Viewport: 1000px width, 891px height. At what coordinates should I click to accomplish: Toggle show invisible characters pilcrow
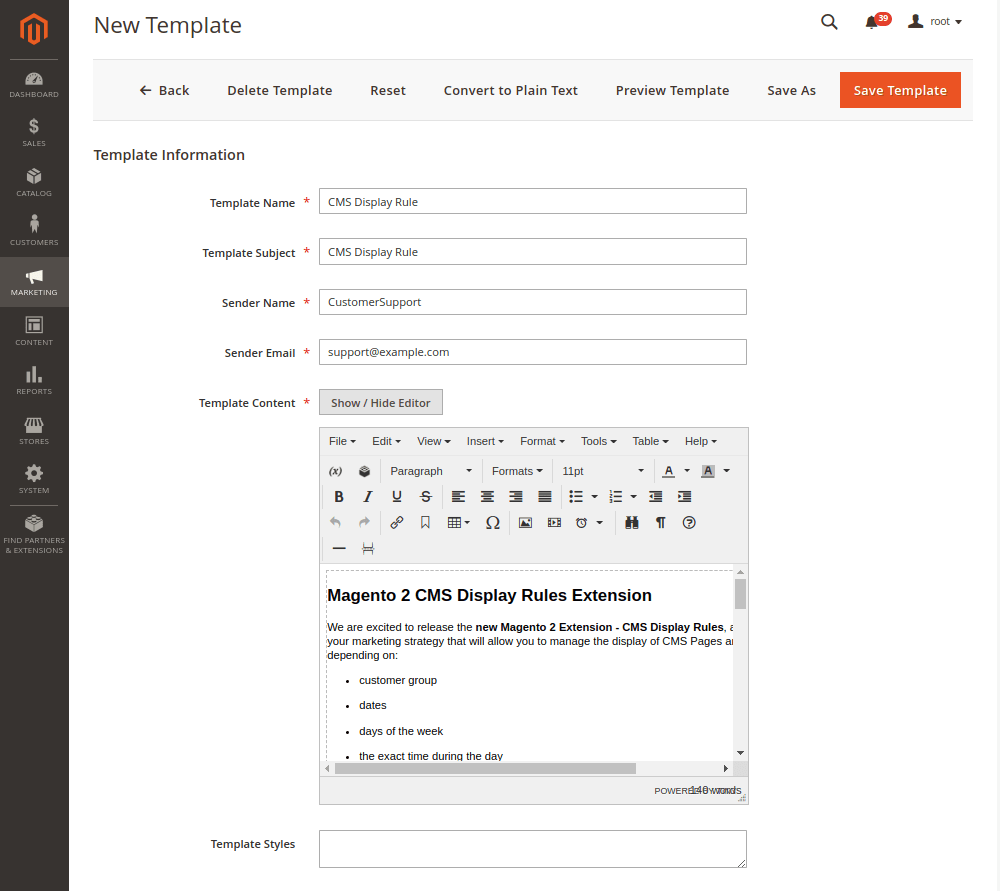coord(661,523)
